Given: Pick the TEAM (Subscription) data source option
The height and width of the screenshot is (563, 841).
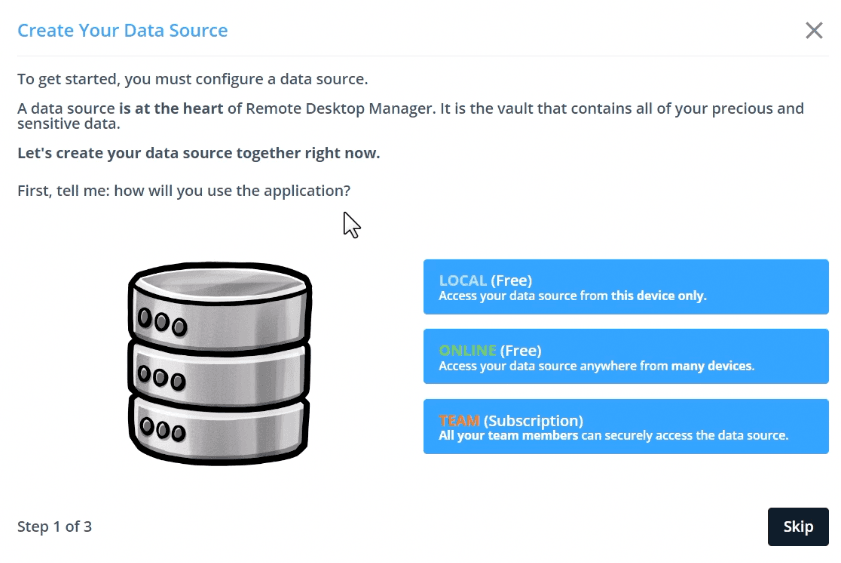Looking at the screenshot, I should 625,427.
